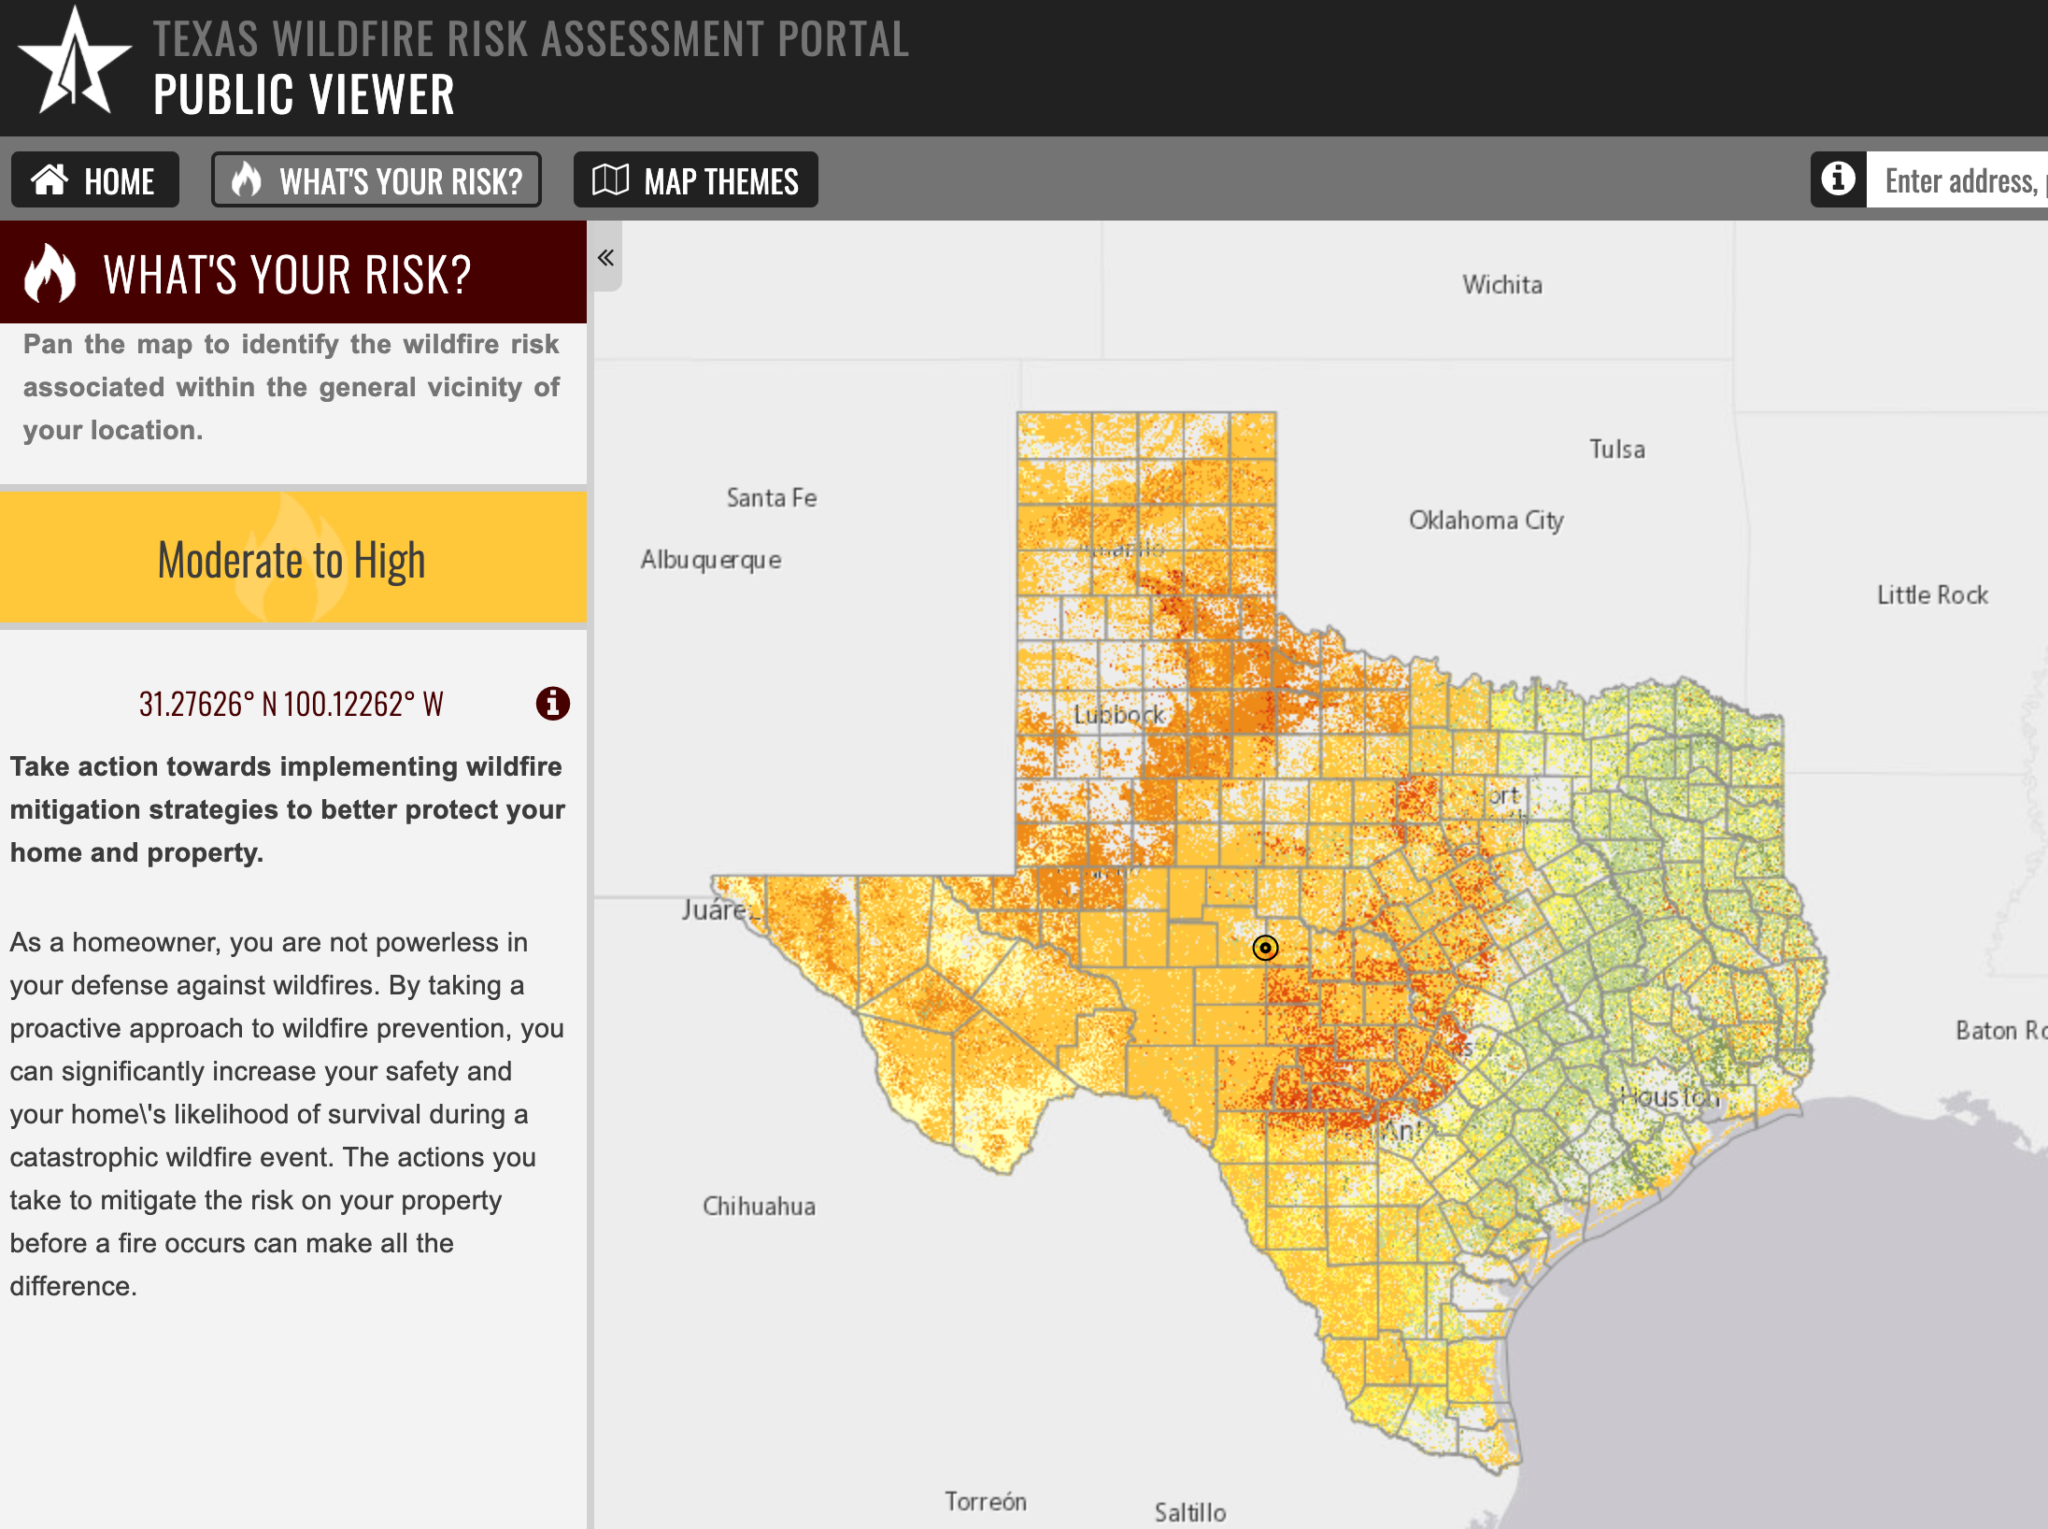Expand the Map Themes selector
Image resolution: width=2048 pixels, height=1529 pixels.
click(x=696, y=180)
